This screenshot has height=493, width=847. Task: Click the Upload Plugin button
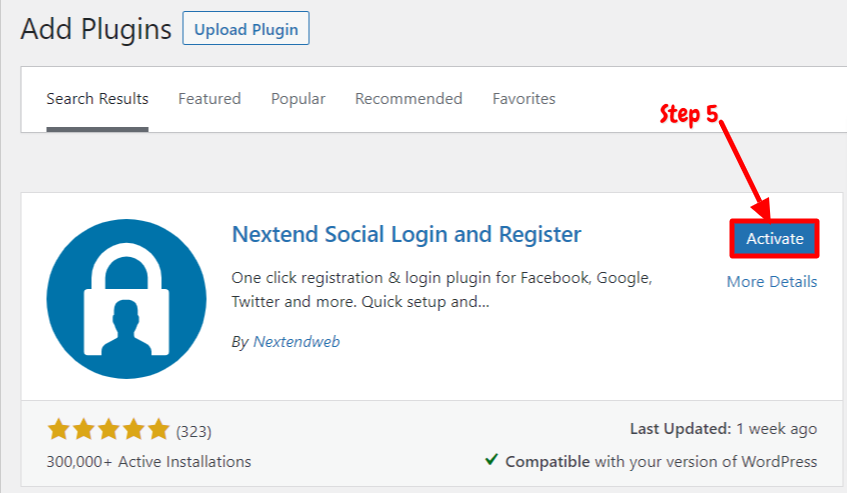pos(246,28)
